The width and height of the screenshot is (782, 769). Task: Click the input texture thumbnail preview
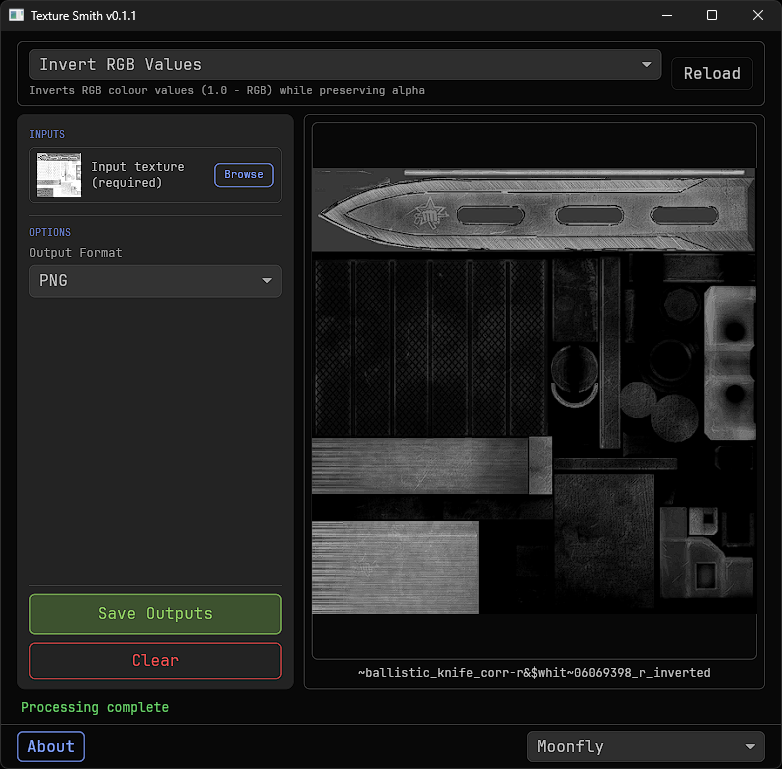(x=59, y=175)
